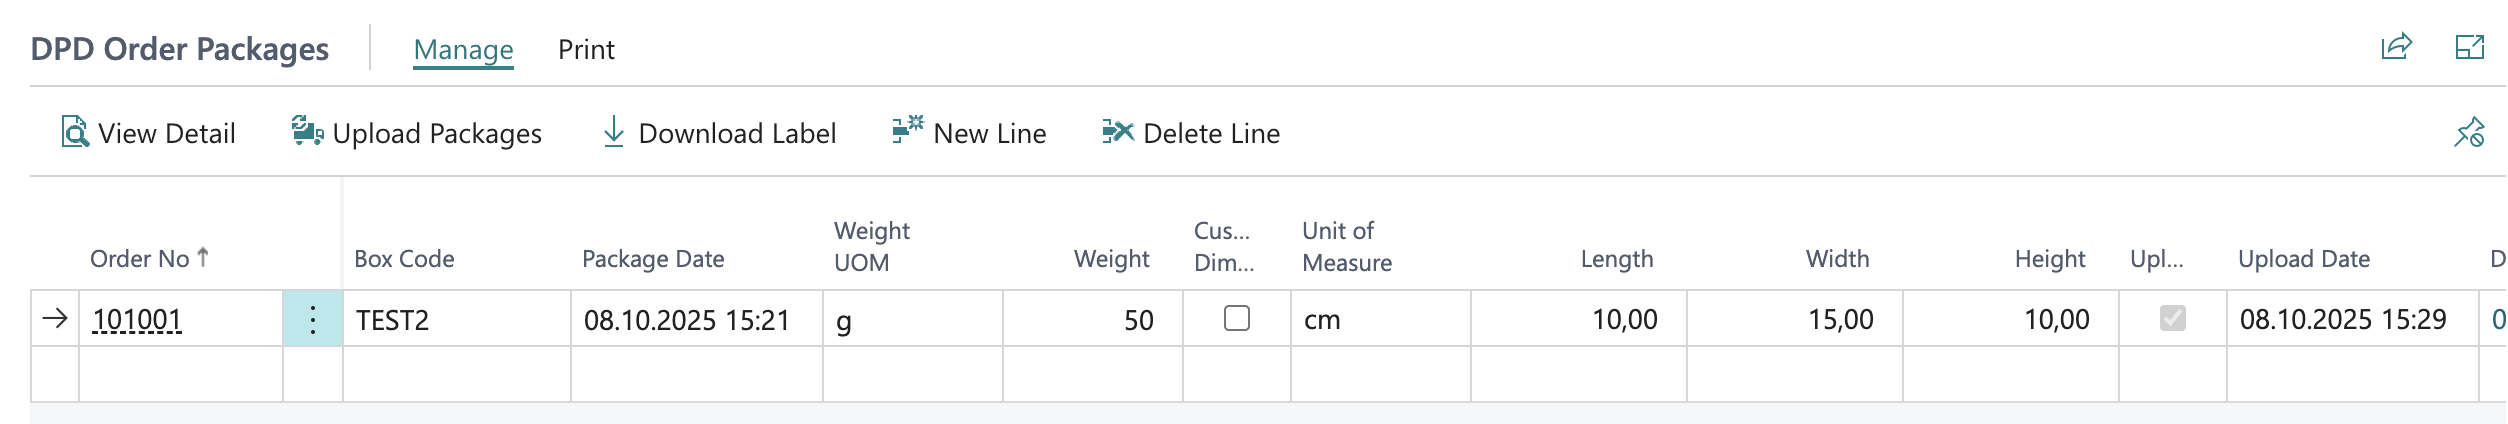Click the Uploaded checkbox in the row
The image size is (2508, 424).
tap(2172, 318)
